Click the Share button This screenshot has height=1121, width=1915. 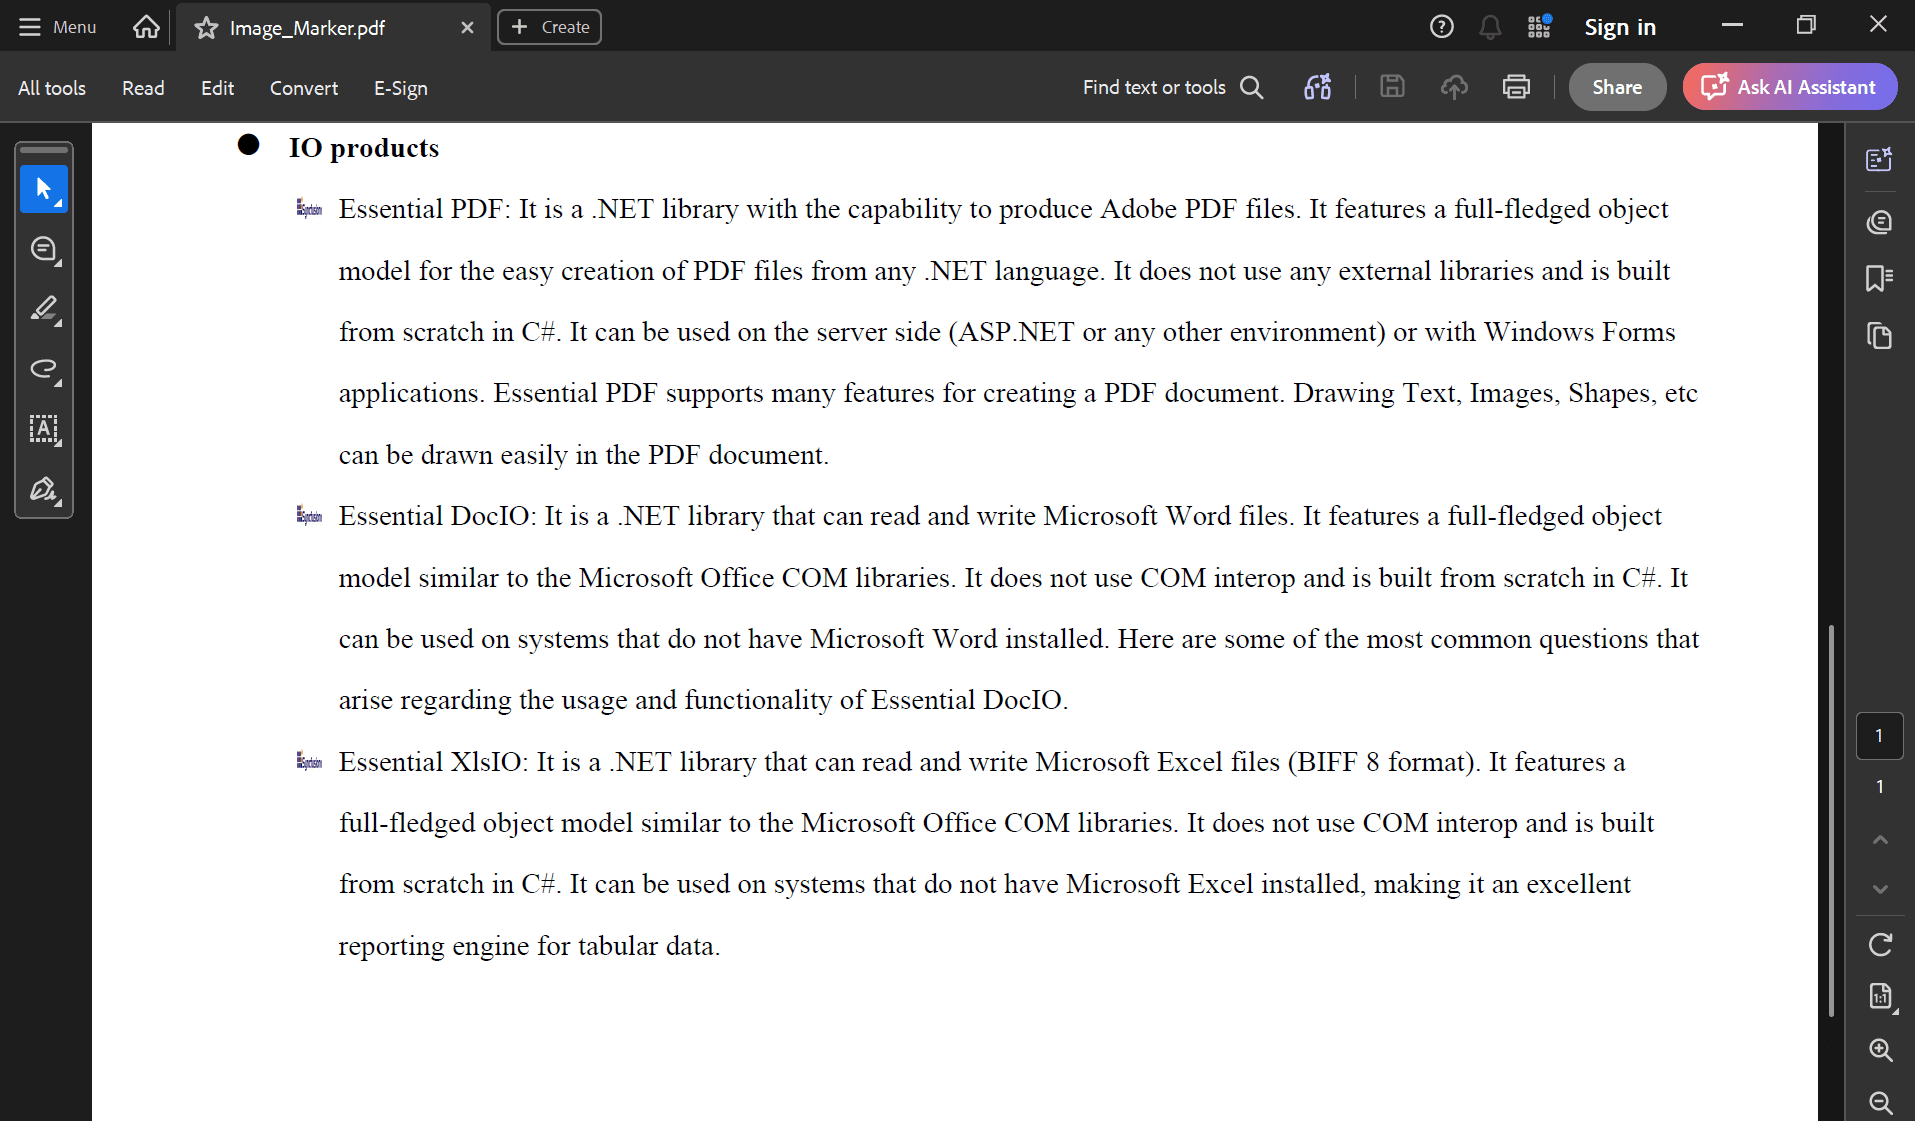pos(1617,87)
